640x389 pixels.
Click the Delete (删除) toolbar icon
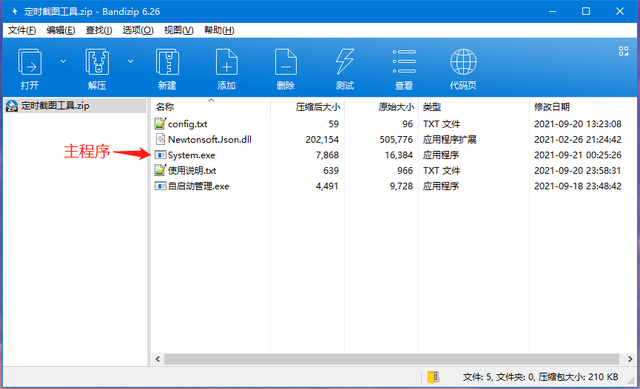(x=286, y=62)
